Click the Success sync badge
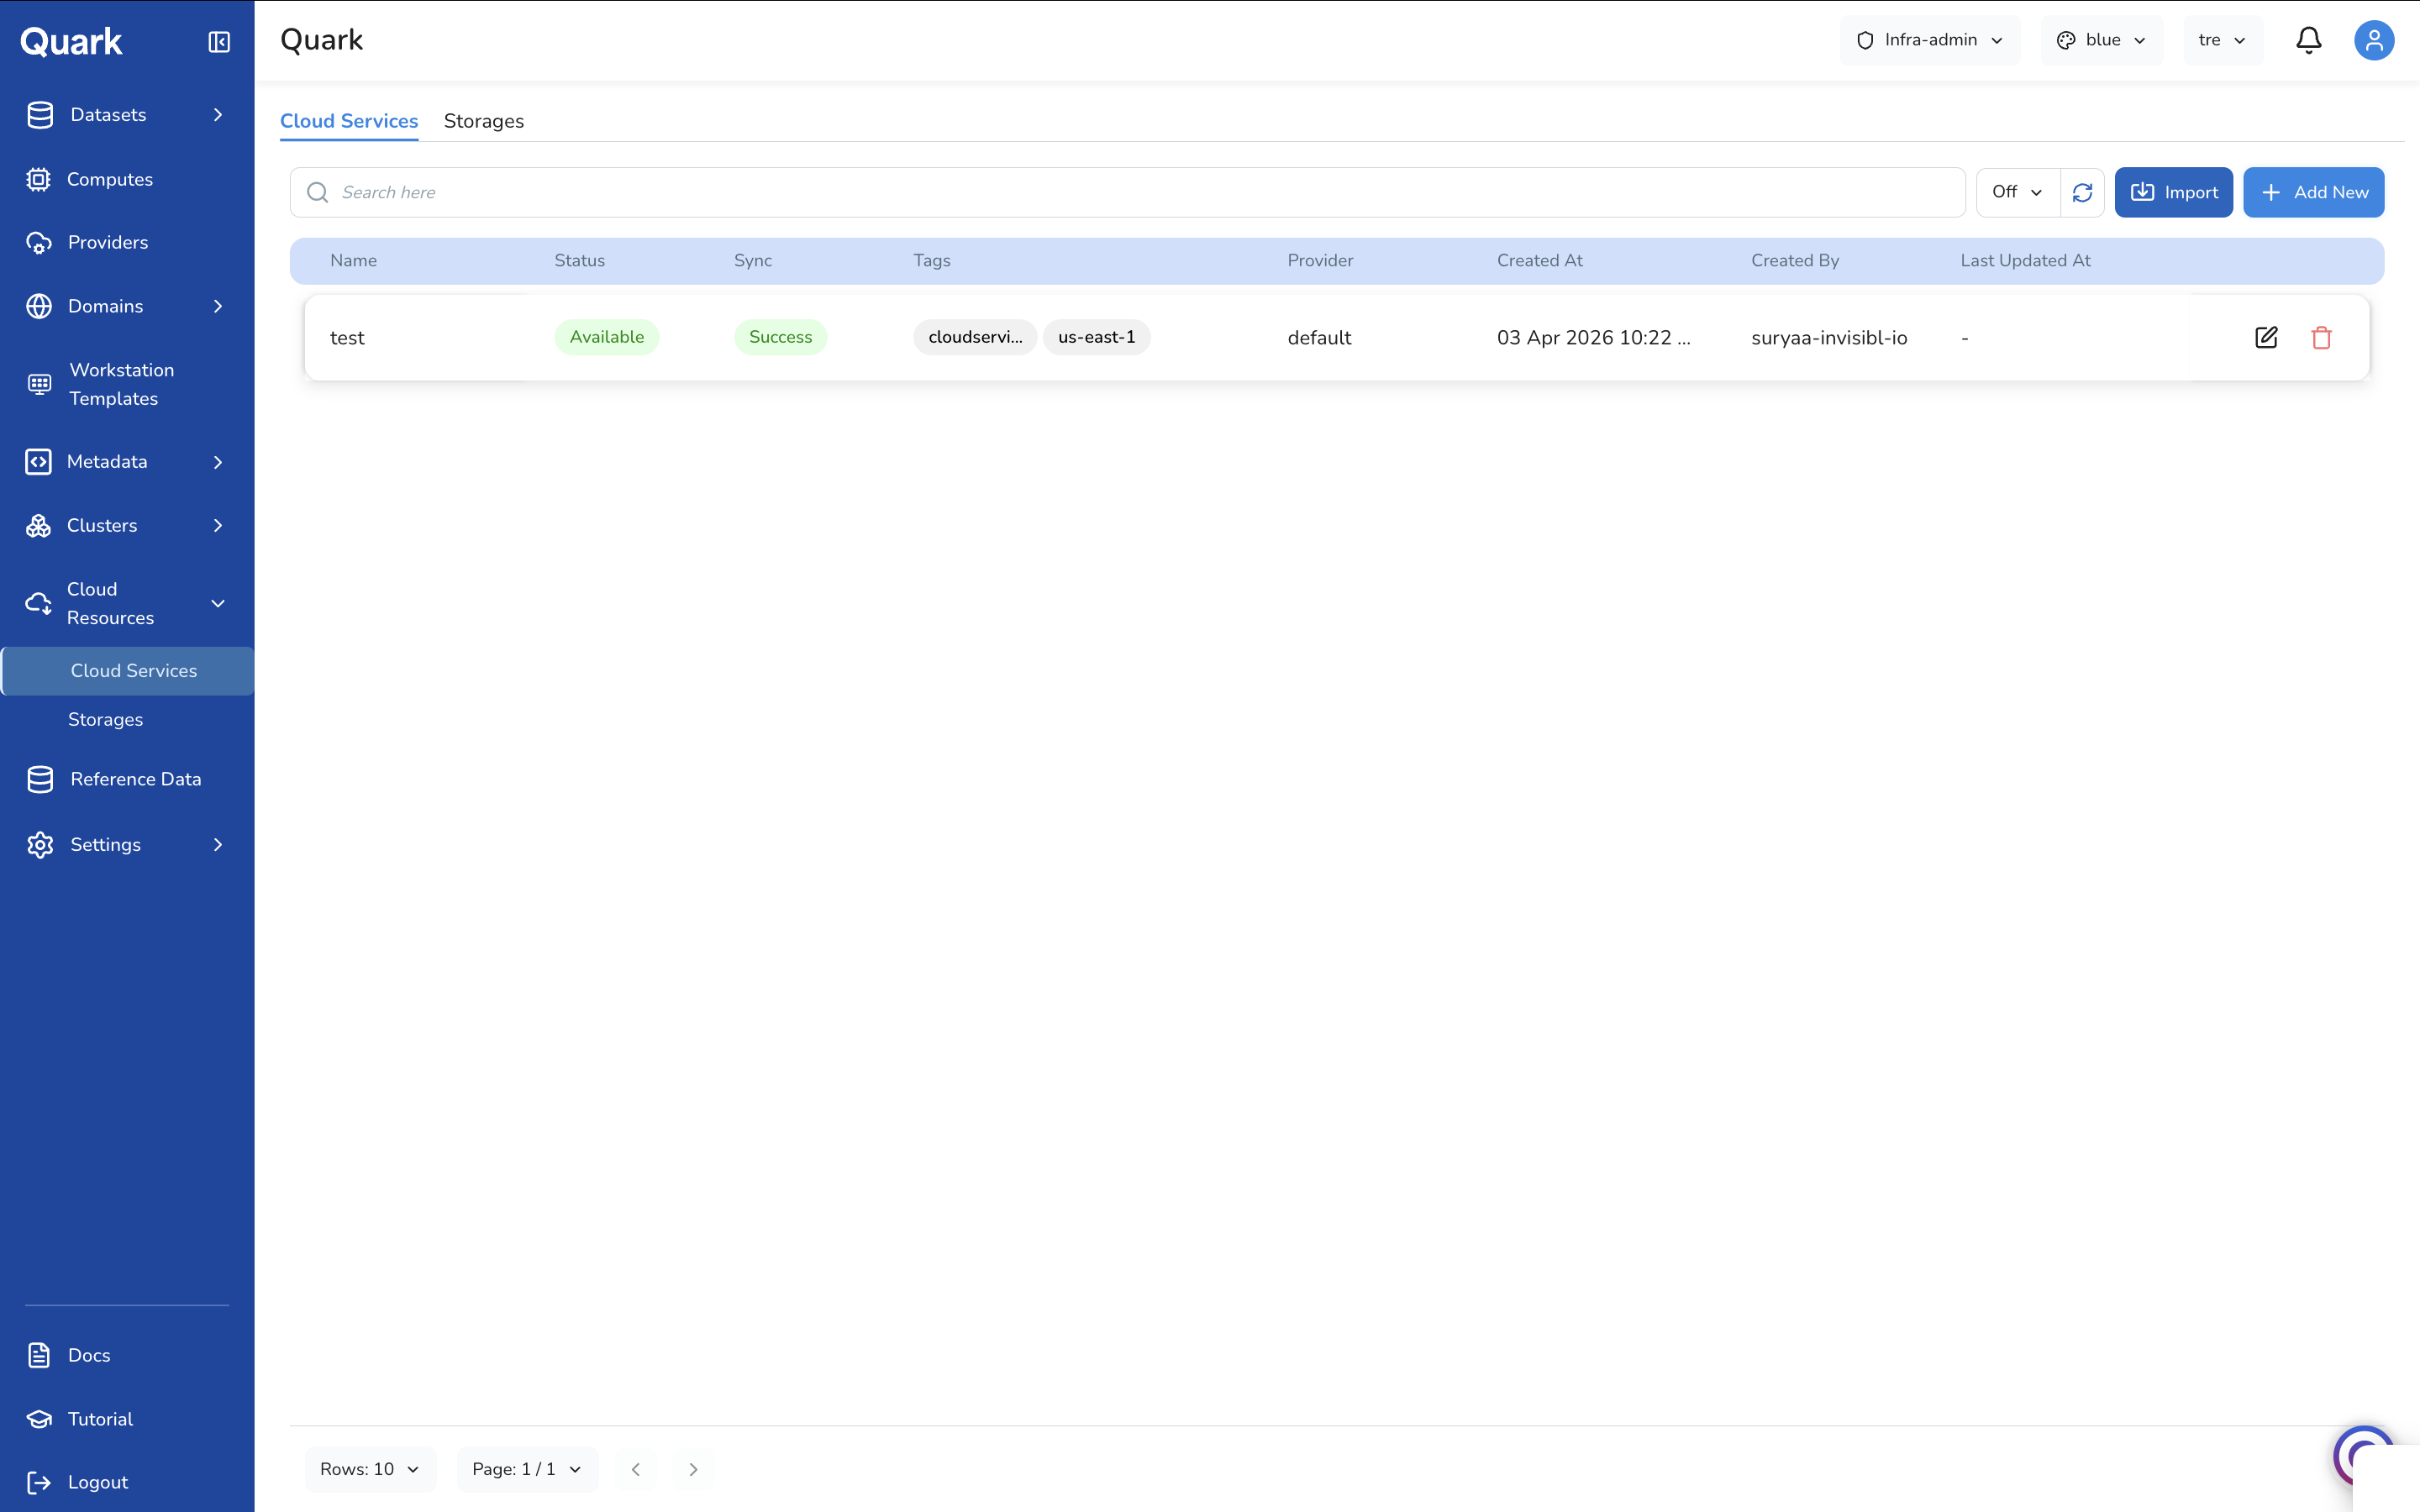This screenshot has width=2420, height=1512. [x=781, y=337]
